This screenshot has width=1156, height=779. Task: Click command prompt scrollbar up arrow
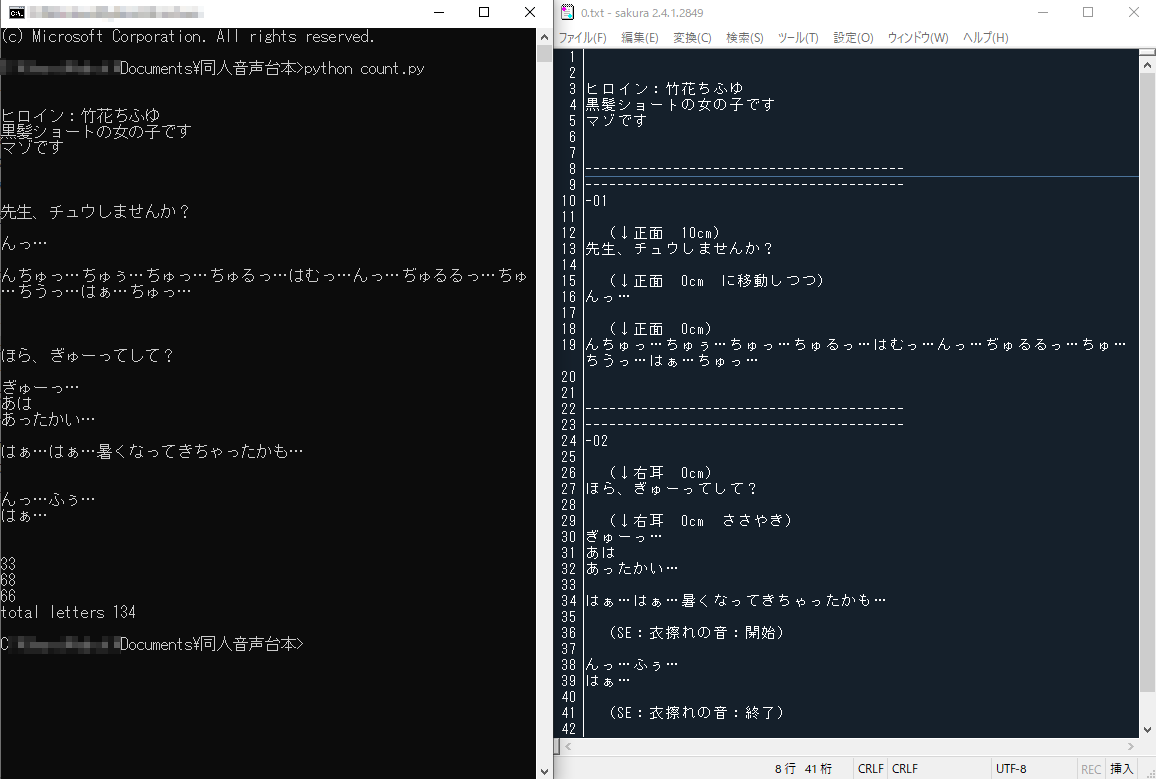point(544,37)
